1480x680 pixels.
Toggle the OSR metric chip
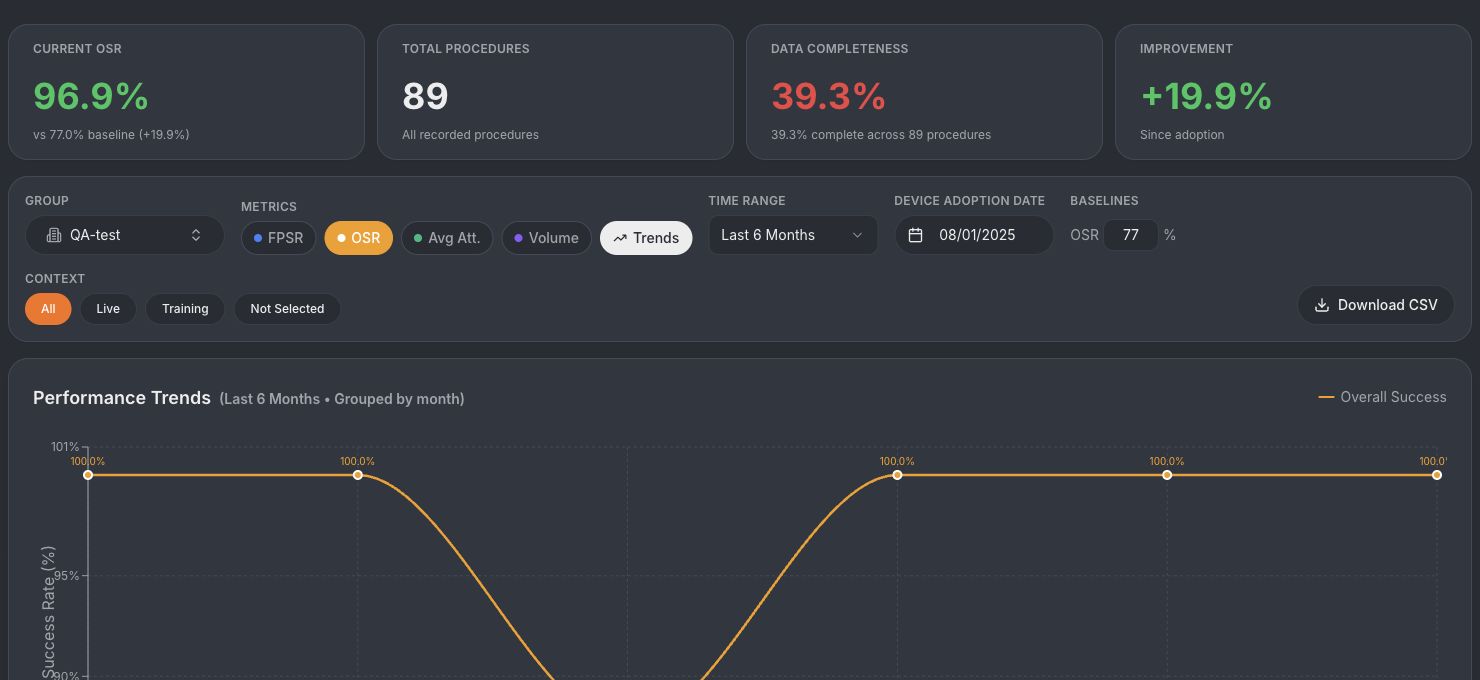point(359,238)
